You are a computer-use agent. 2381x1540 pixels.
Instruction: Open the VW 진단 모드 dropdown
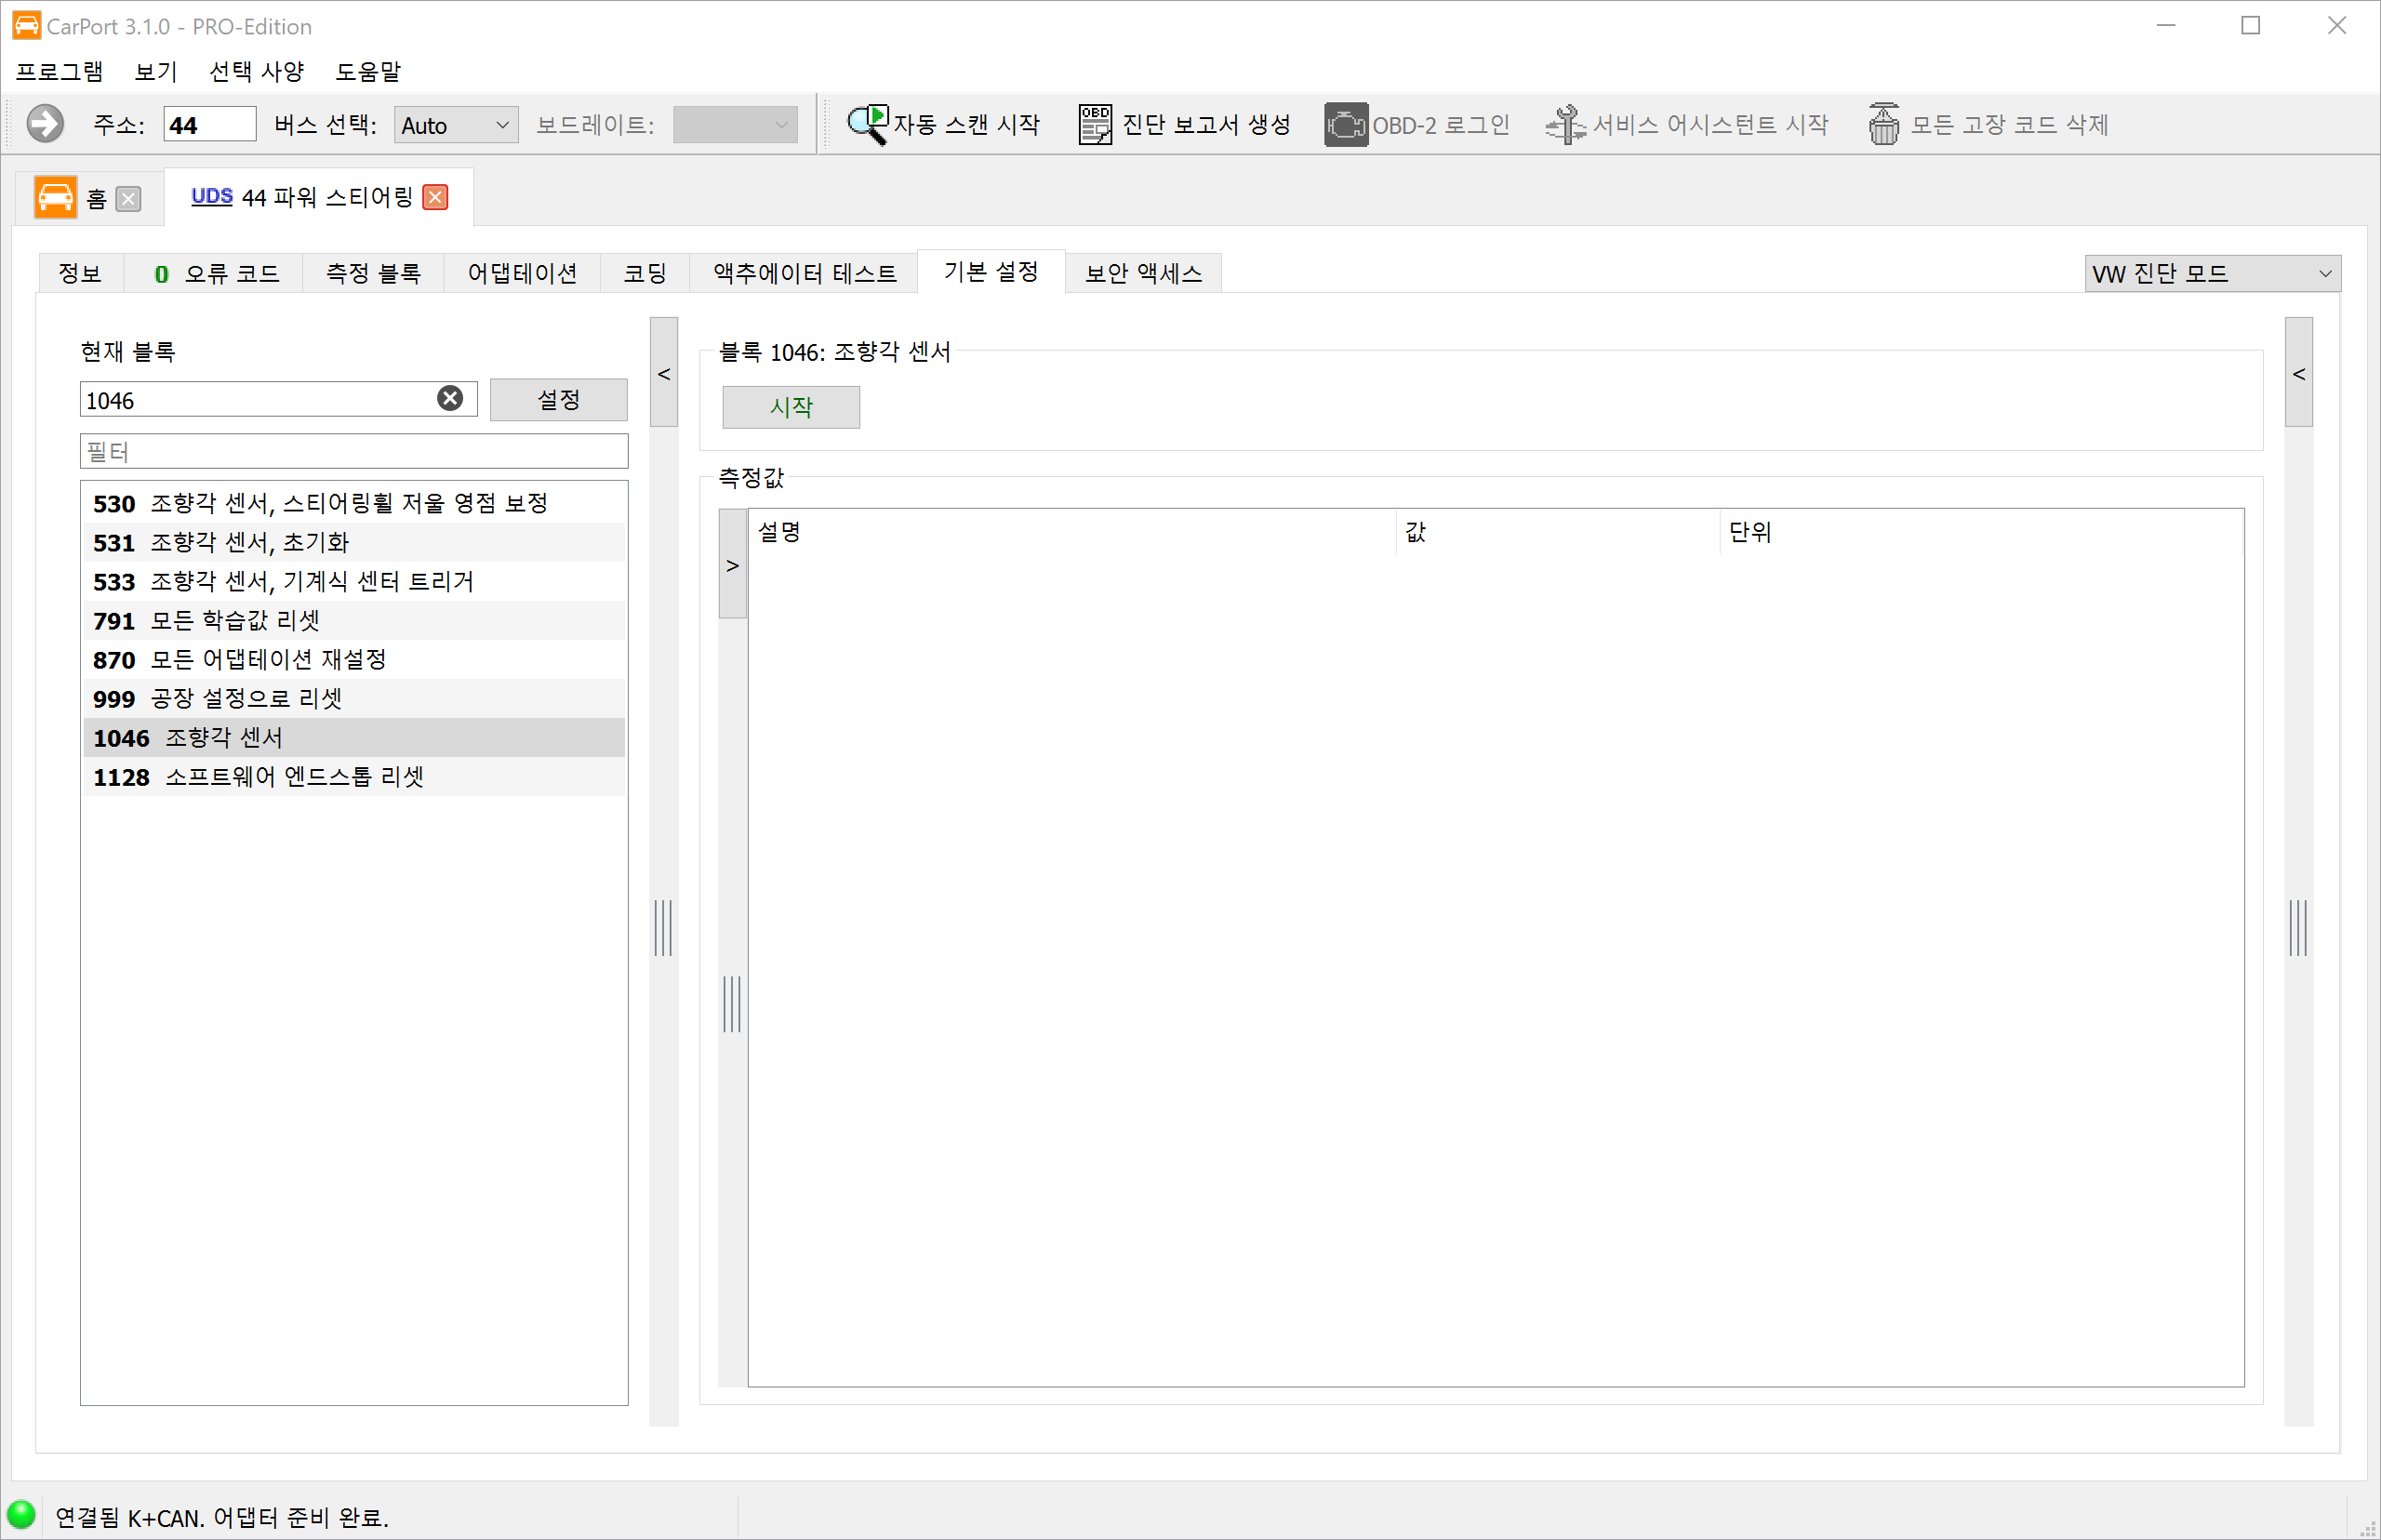pyautogui.click(x=2212, y=273)
